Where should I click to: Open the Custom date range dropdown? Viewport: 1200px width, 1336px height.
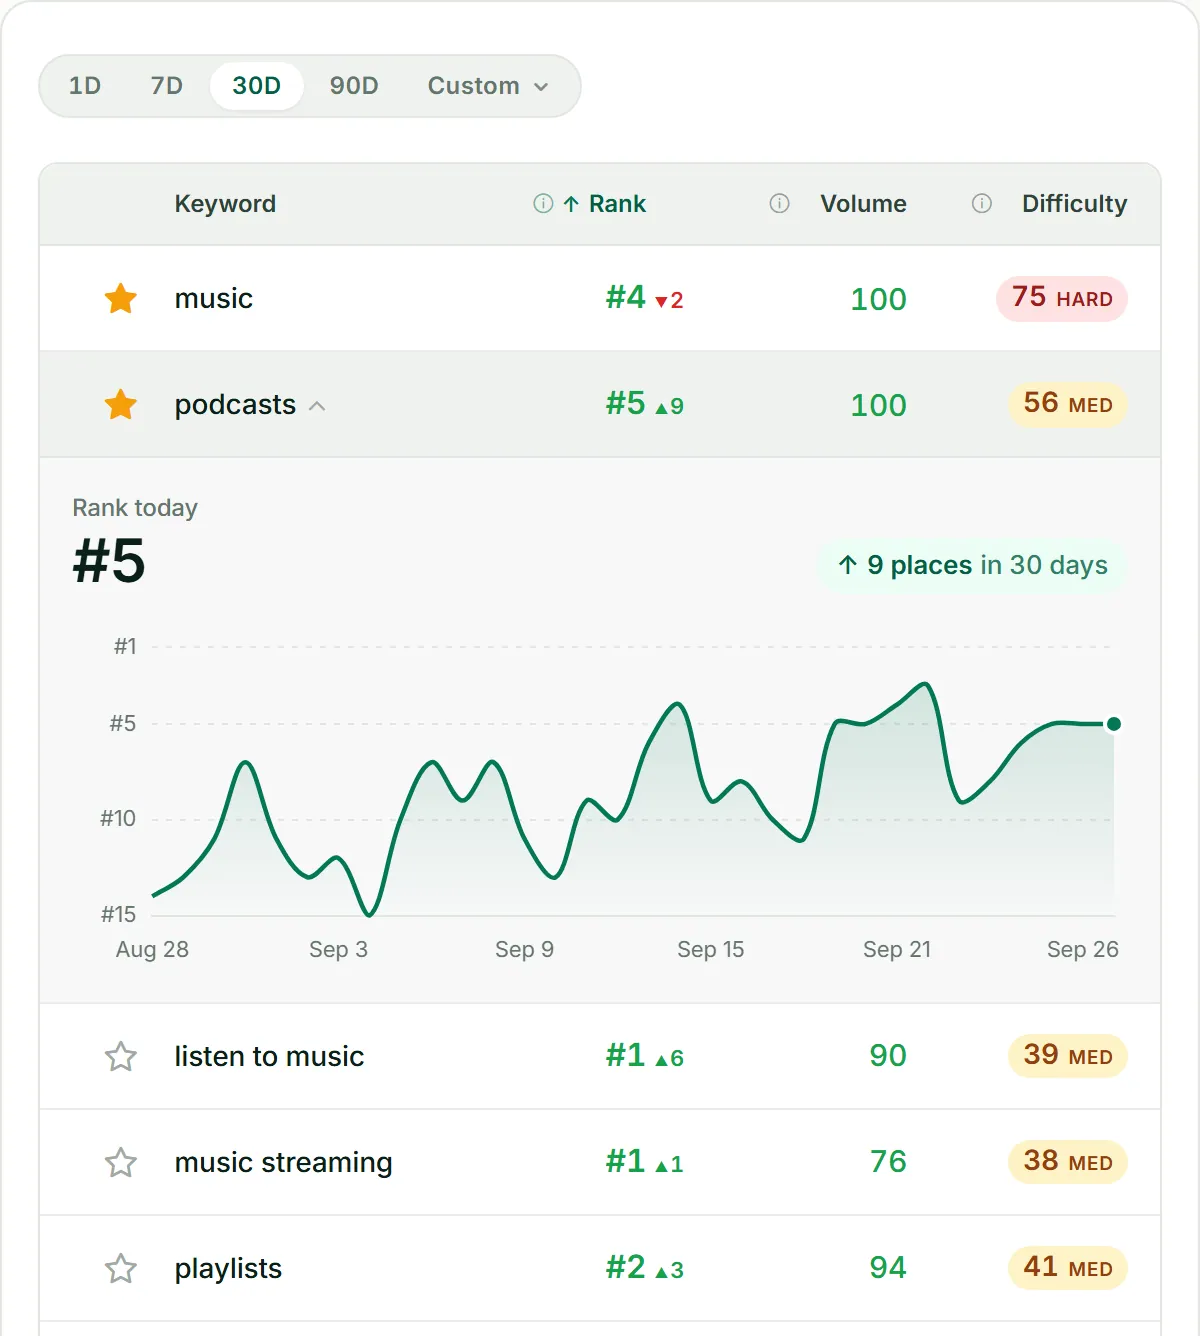(489, 86)
